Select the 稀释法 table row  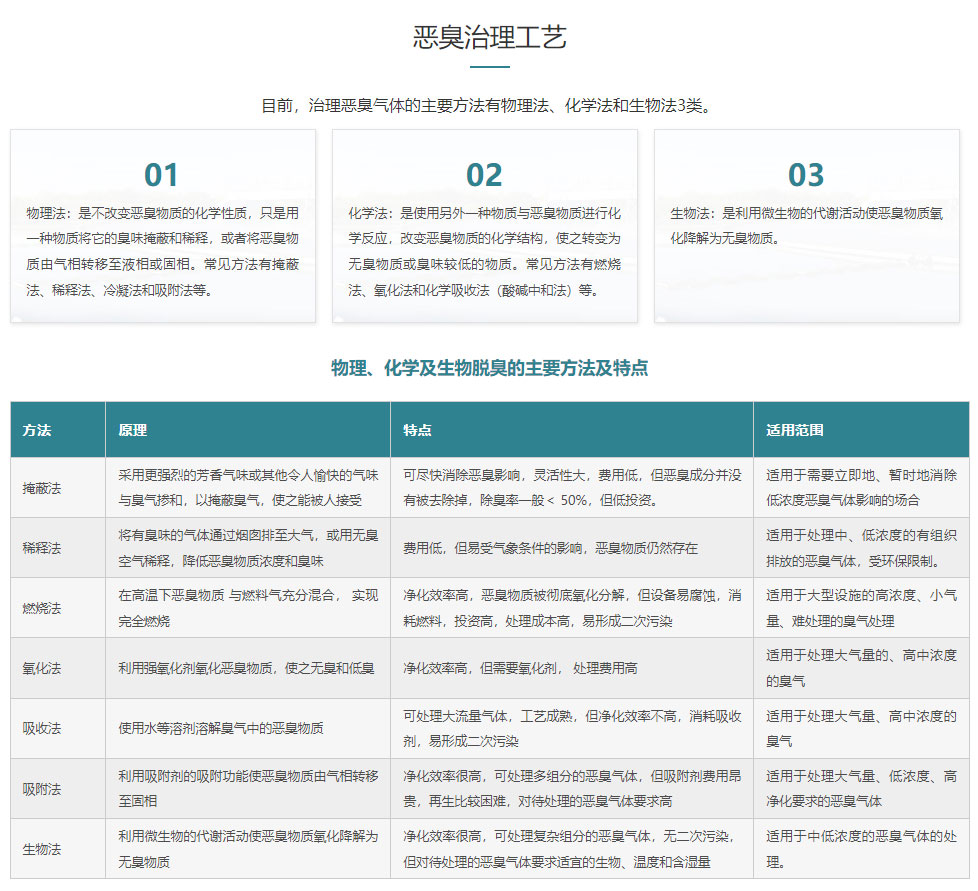tap(490, 547)
